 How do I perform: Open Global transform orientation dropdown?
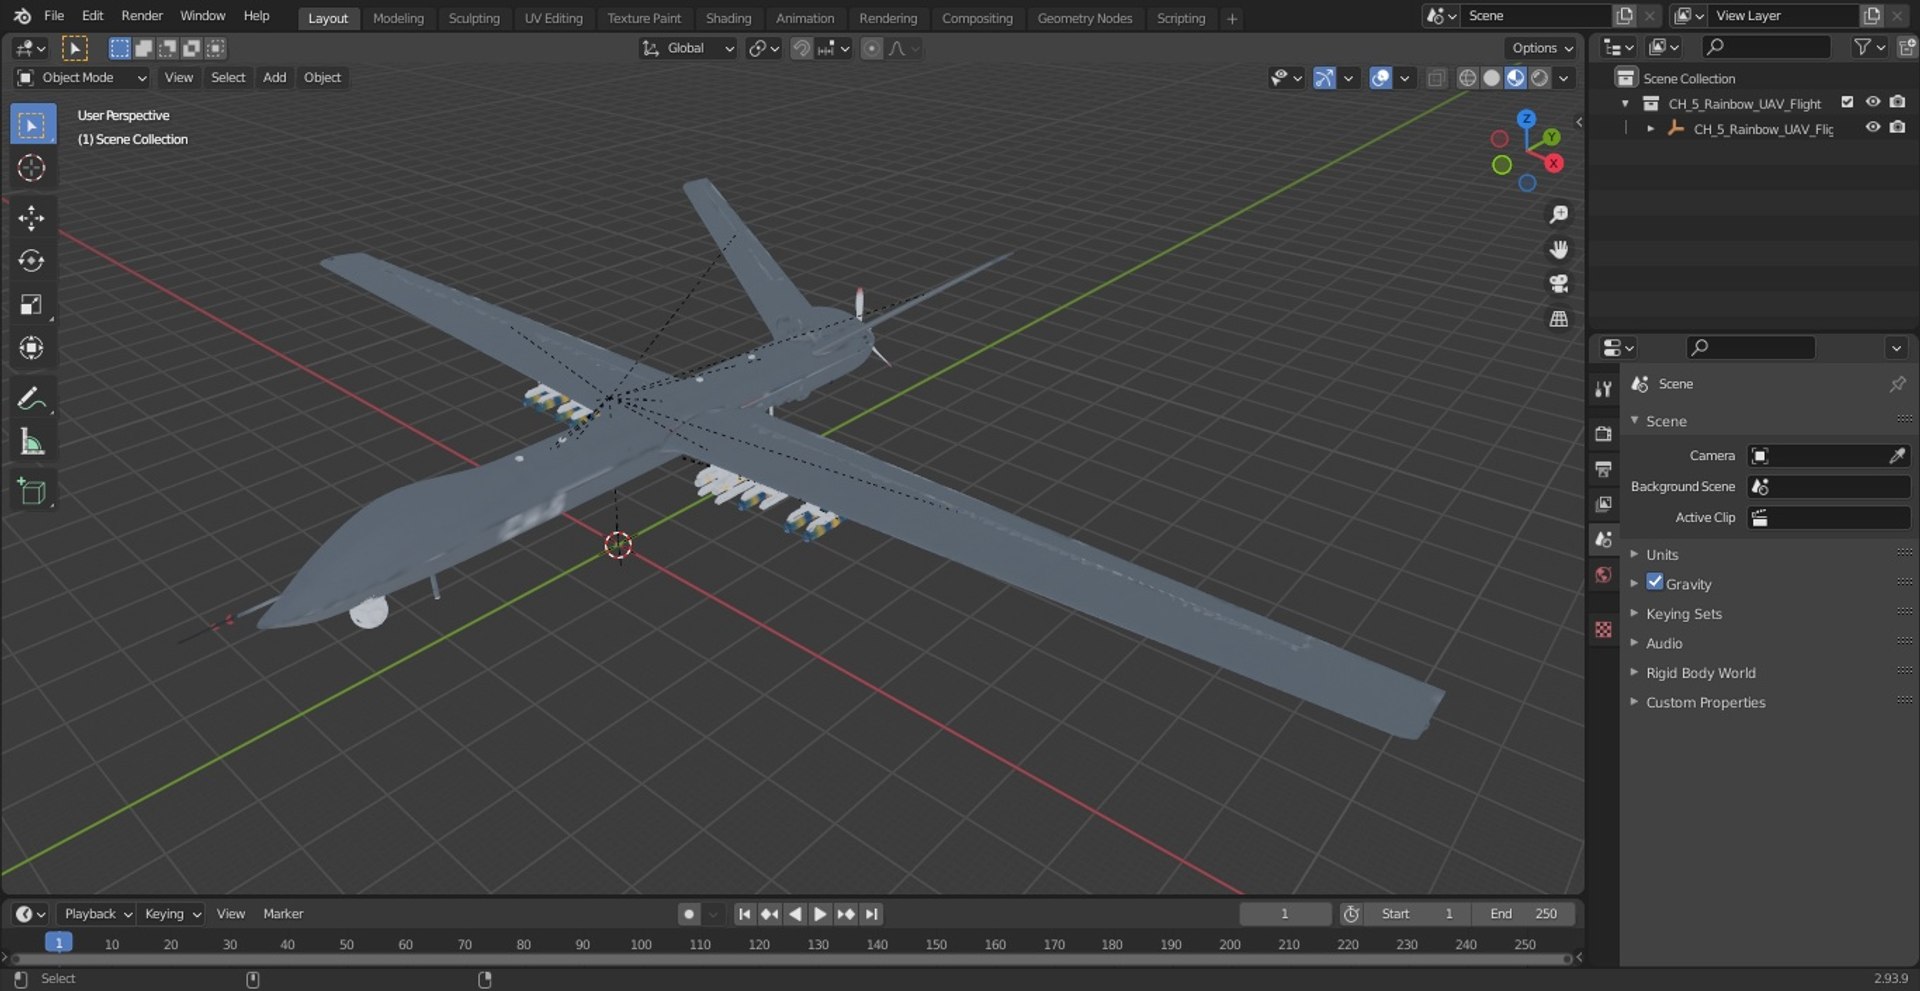tap(688, 48)
